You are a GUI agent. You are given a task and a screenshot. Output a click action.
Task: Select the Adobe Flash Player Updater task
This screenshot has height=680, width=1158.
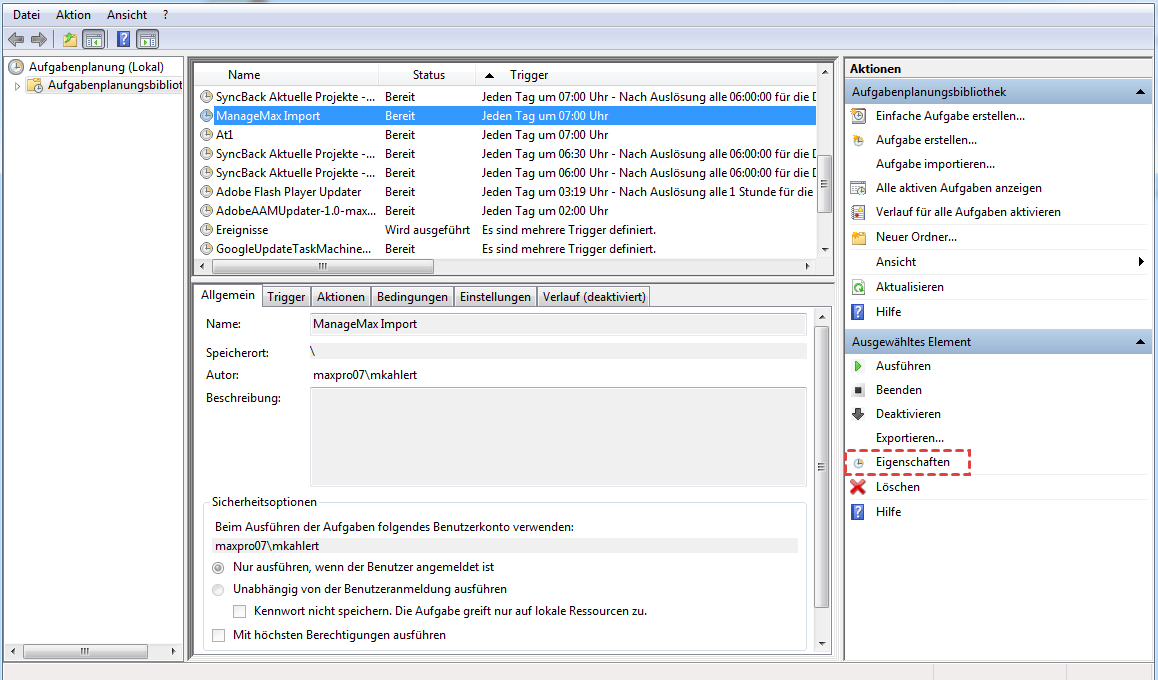(x=288, y=192)
